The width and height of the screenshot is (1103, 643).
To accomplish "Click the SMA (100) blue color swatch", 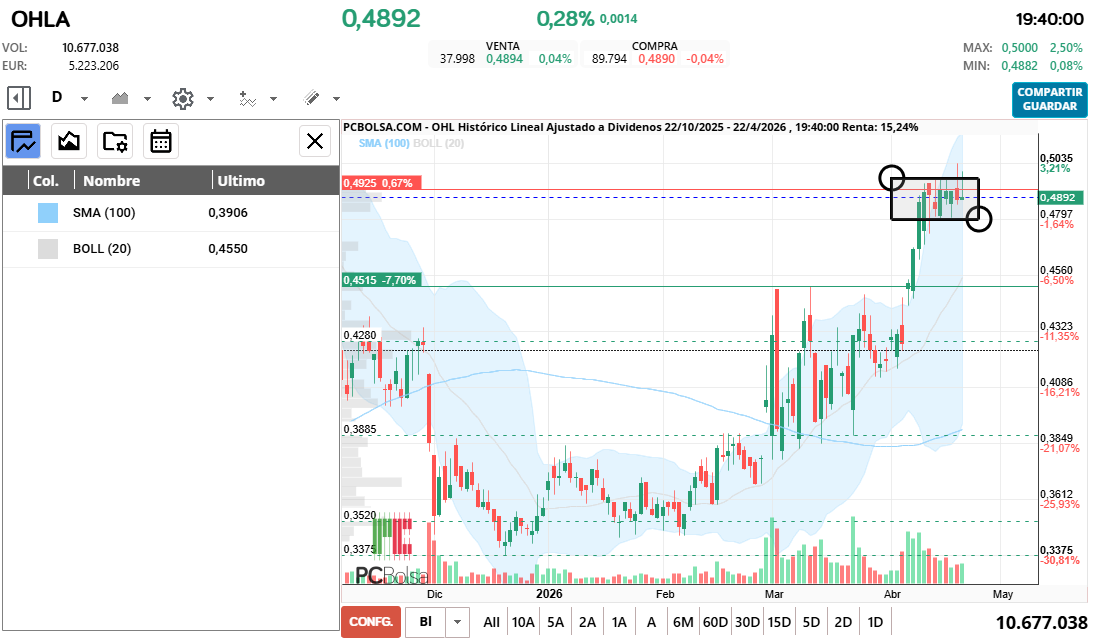I will click(48, 213).
